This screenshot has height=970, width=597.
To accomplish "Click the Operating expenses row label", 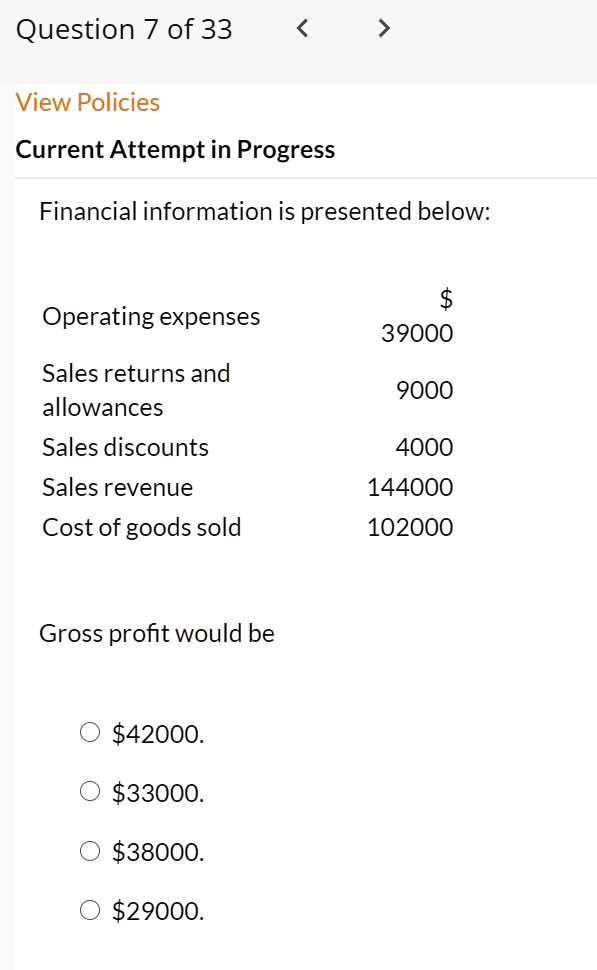I will (151, 317).
